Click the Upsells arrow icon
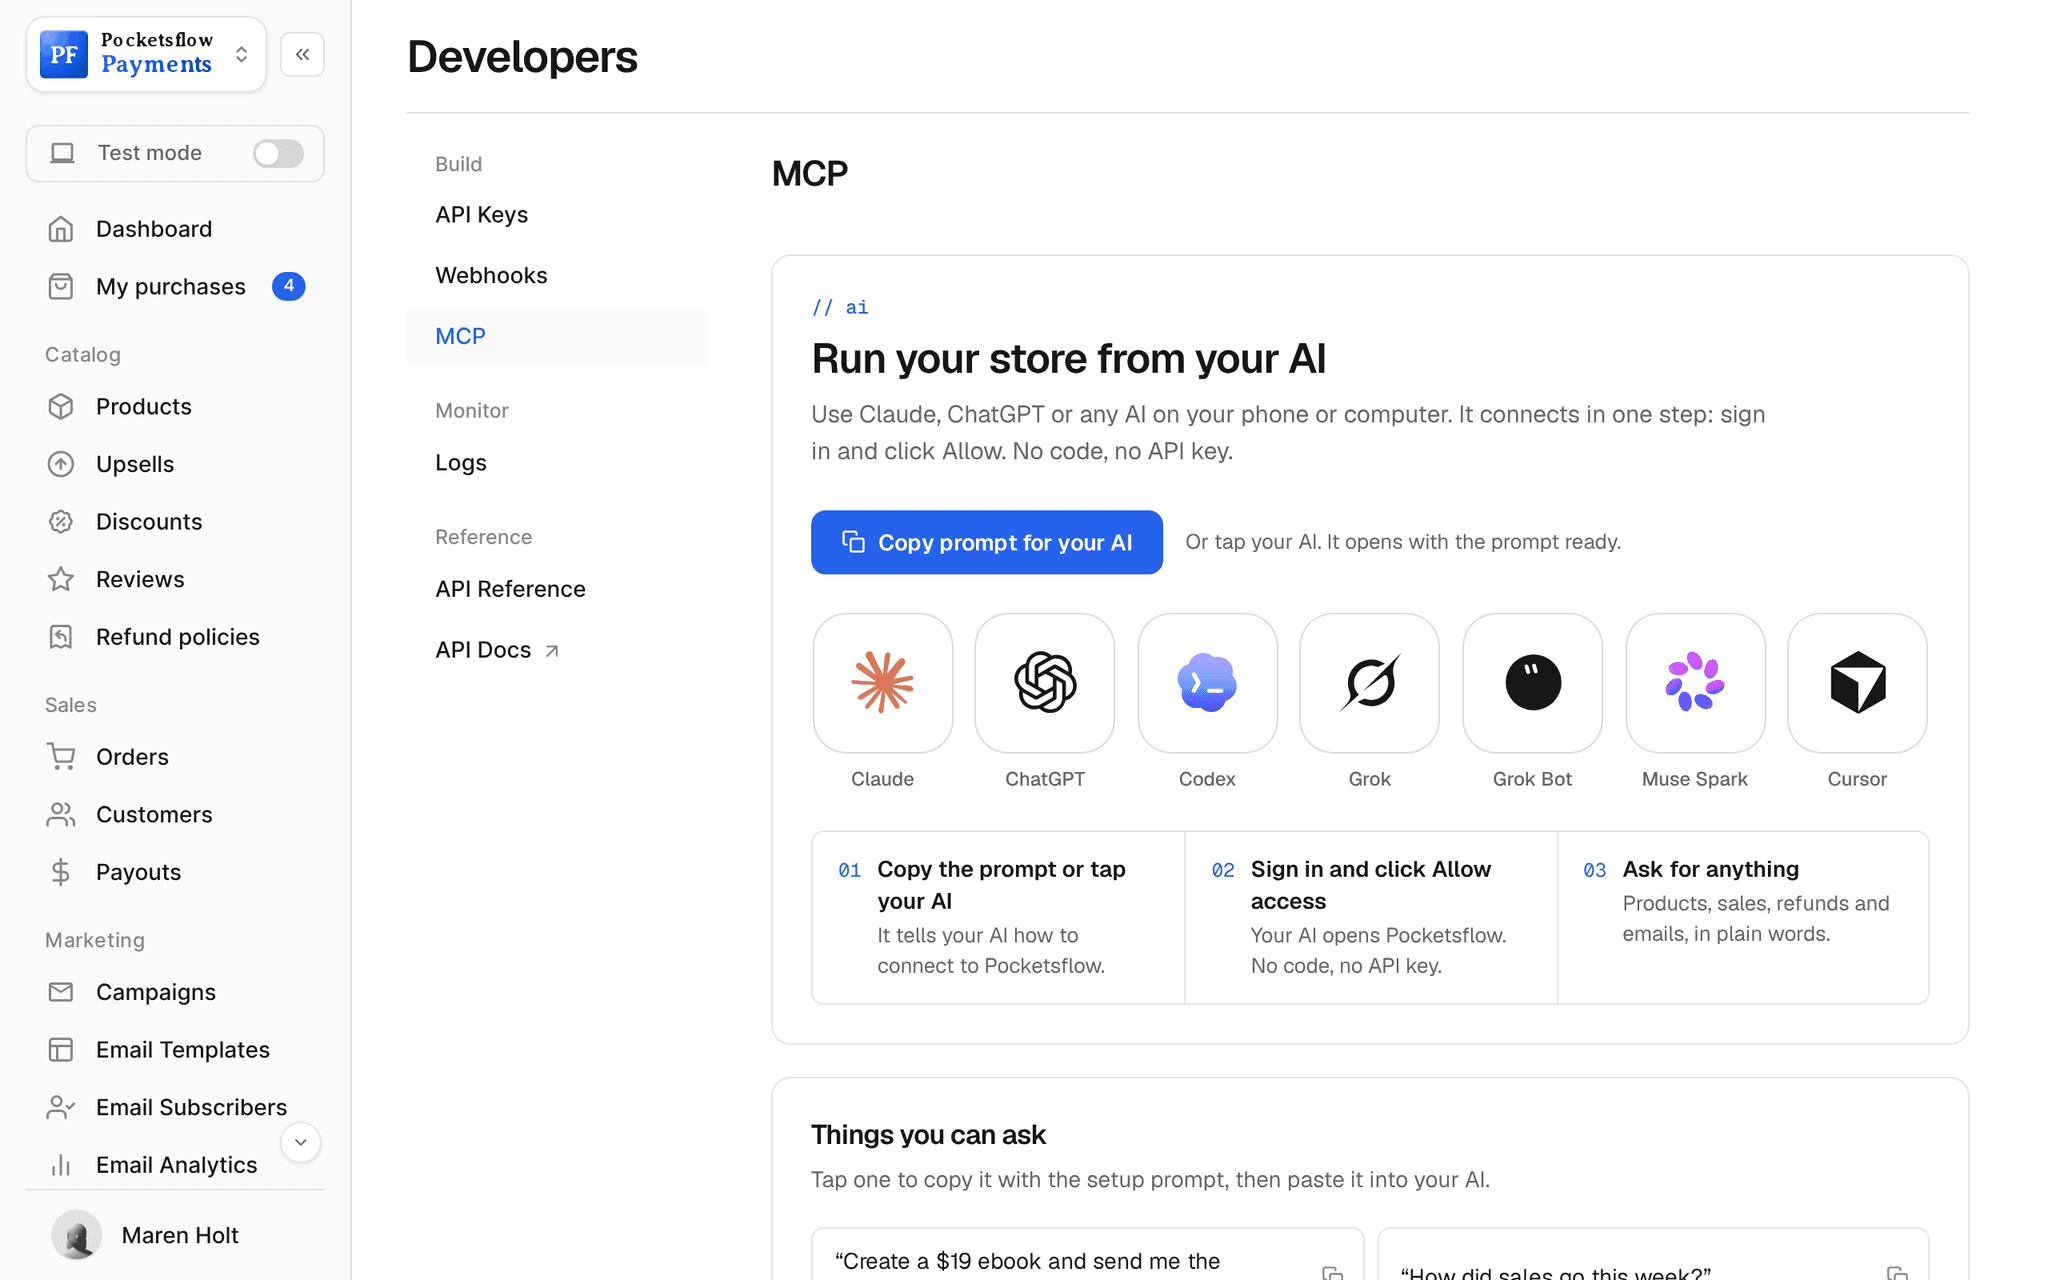The image size is (2048, 1280). 61,464
